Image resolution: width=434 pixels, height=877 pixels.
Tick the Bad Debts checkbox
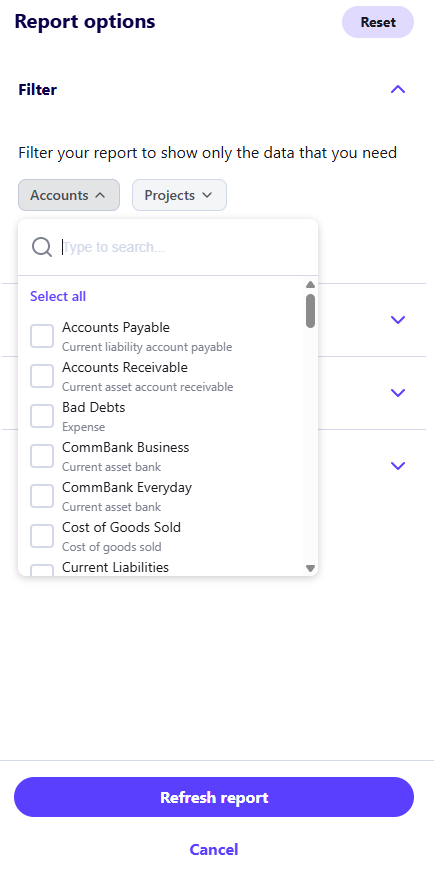(x=42, y=416)
